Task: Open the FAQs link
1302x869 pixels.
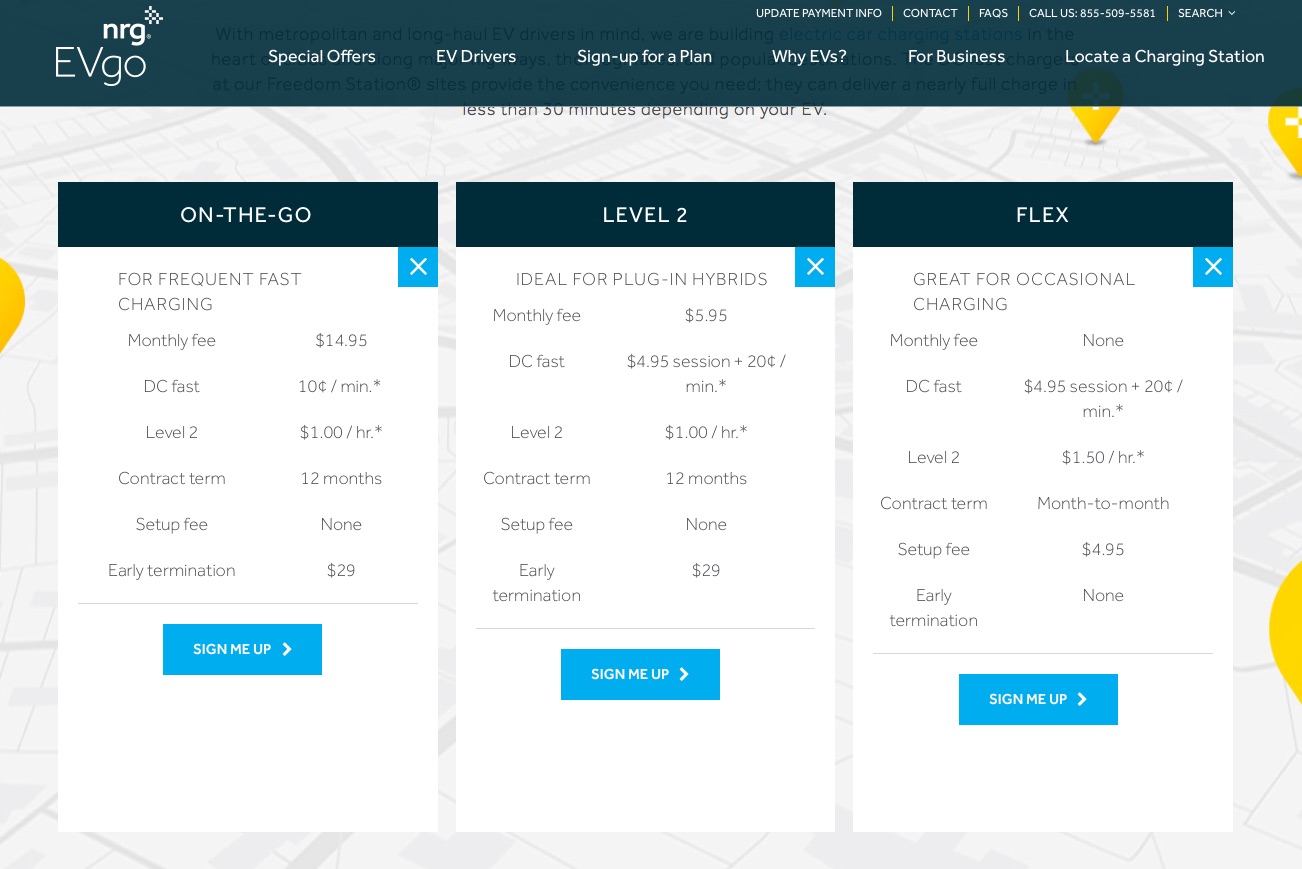Action: click(x=993, y=13)
